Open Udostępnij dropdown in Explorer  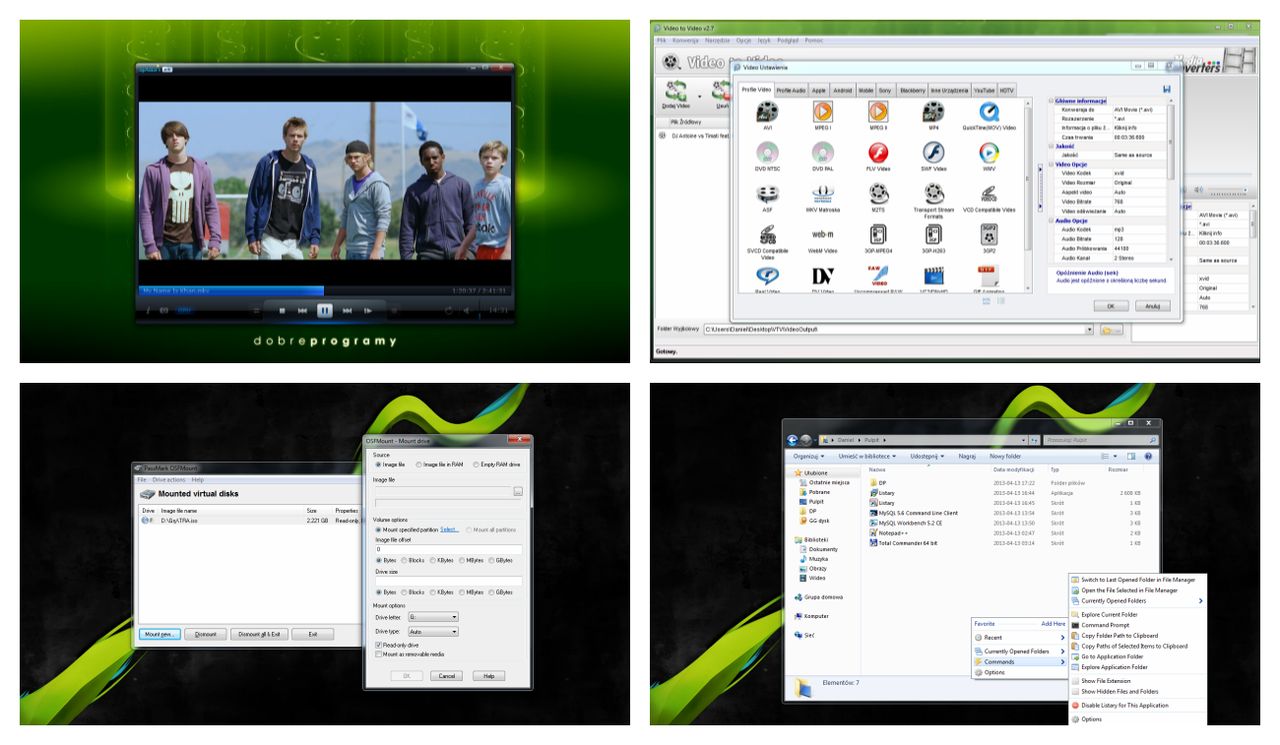927,456
